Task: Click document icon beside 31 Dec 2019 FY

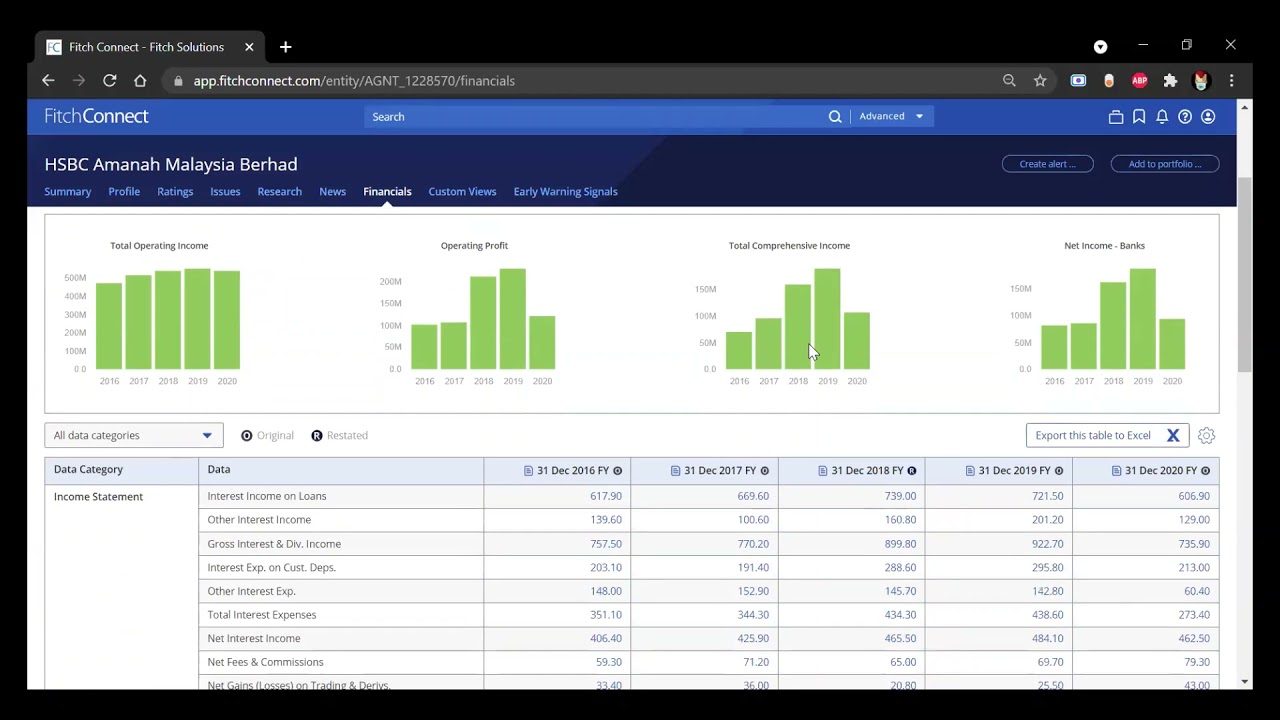Action: (x=970, y=471)
